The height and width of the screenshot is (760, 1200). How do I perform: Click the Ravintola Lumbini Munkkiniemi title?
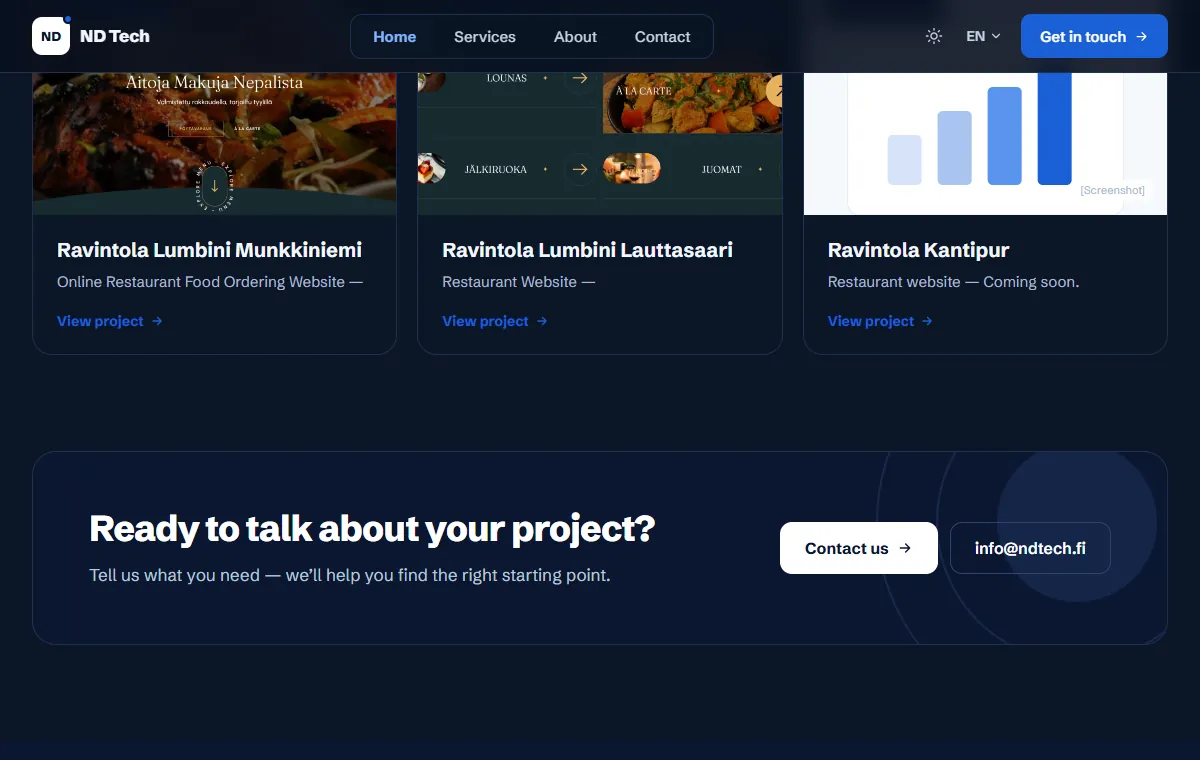pyautogui.click(x=209, y=250)
